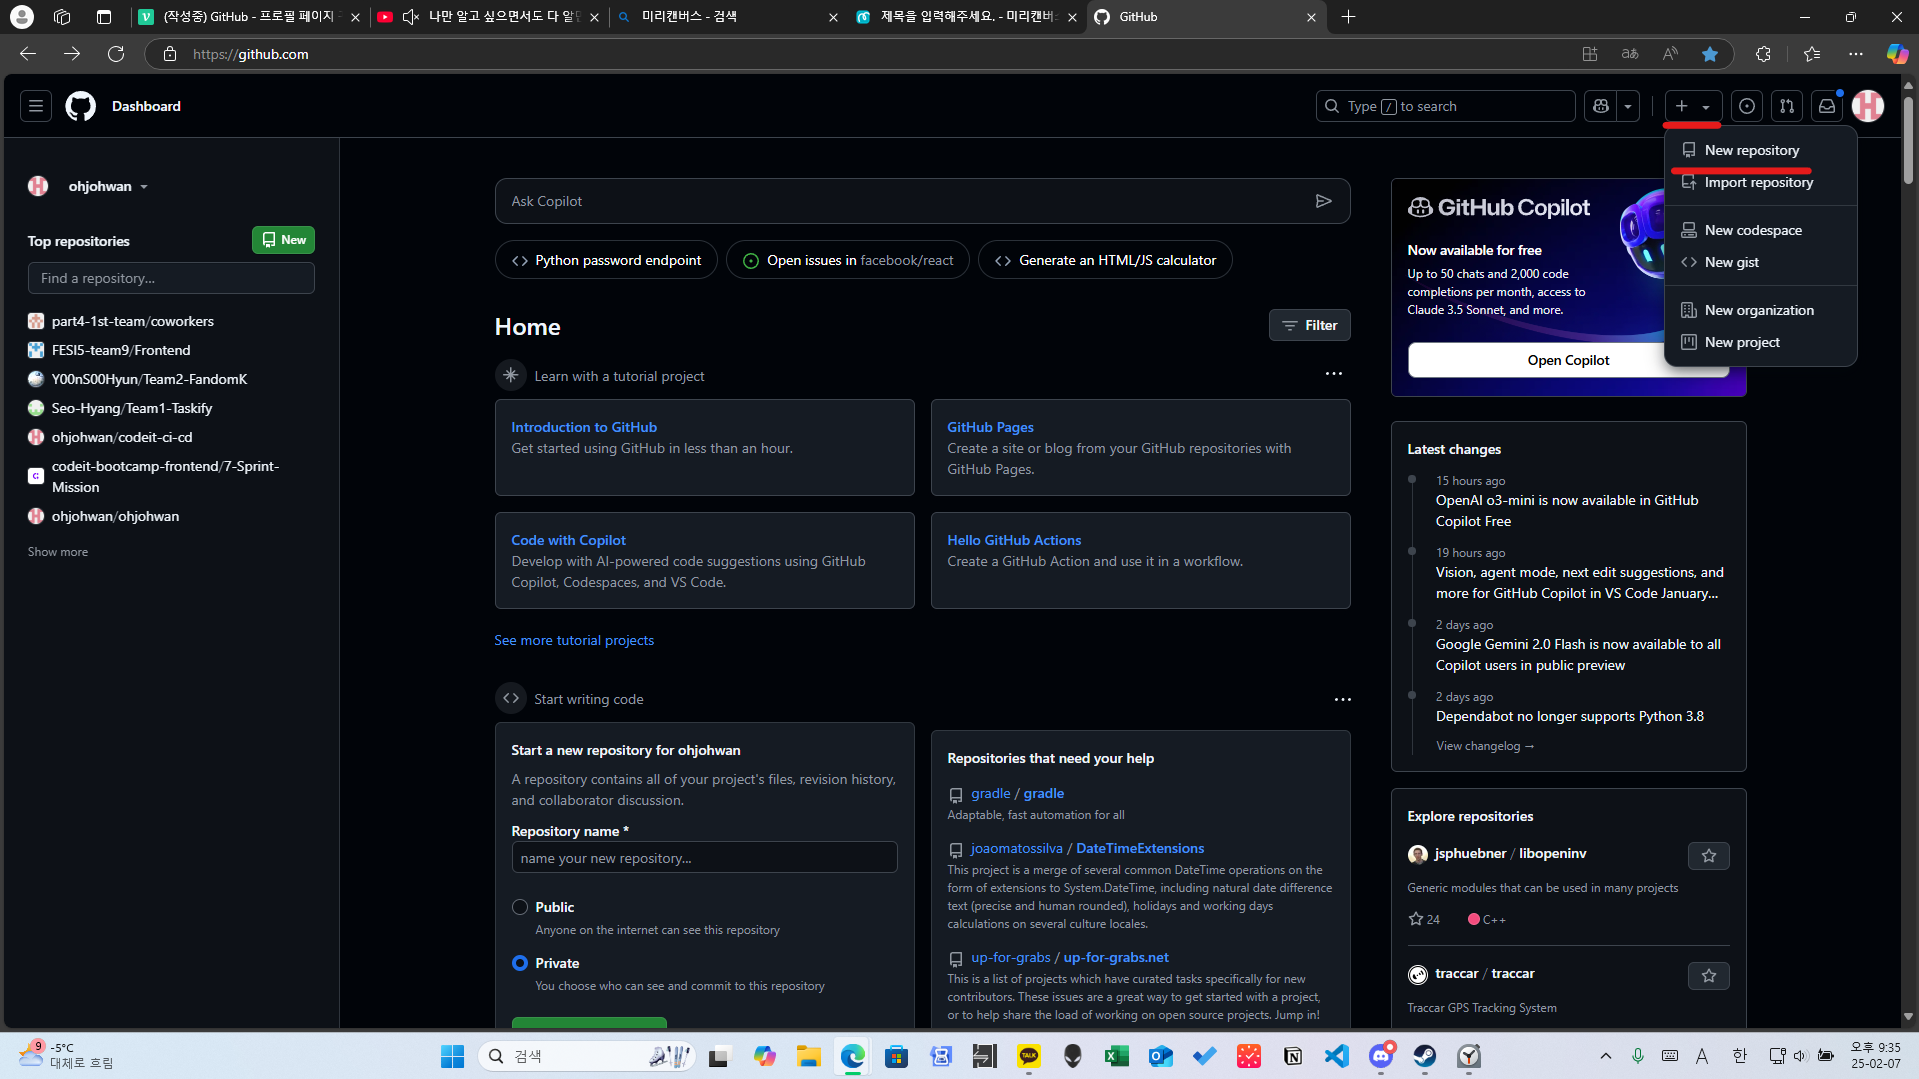Viewport: 1919px width, 1079px height.
Task: Open the gradle/gradle repository link
Action: click(x=1017, y=793)
